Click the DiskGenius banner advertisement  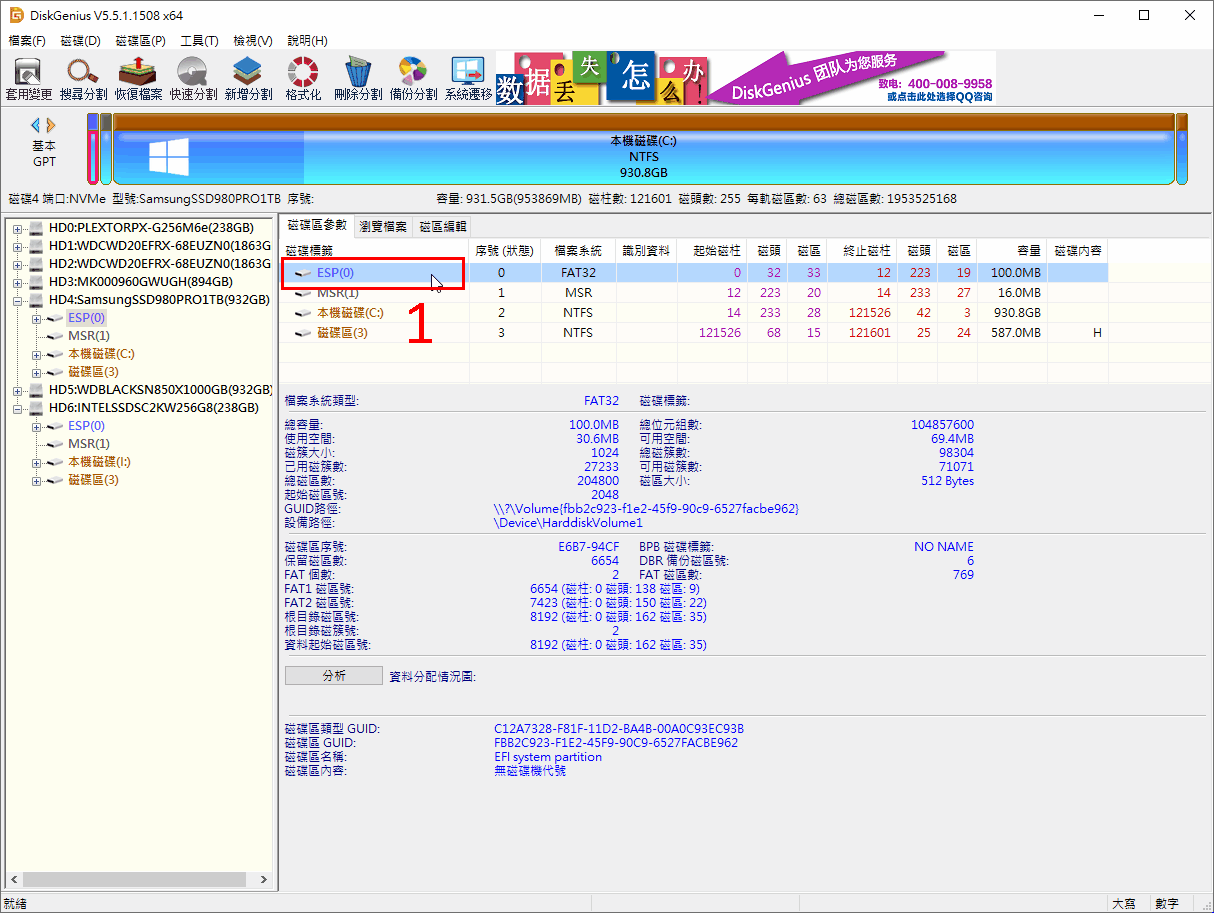746,78
